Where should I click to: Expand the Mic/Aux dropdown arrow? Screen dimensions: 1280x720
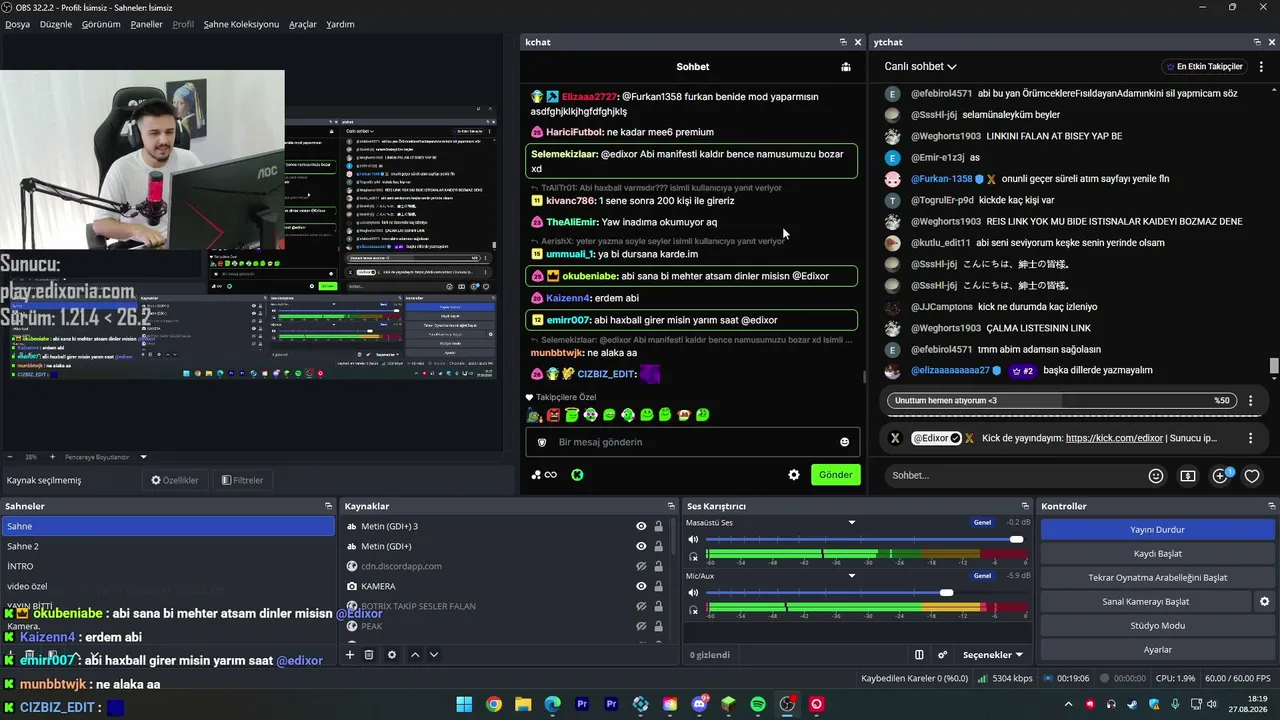852,575
